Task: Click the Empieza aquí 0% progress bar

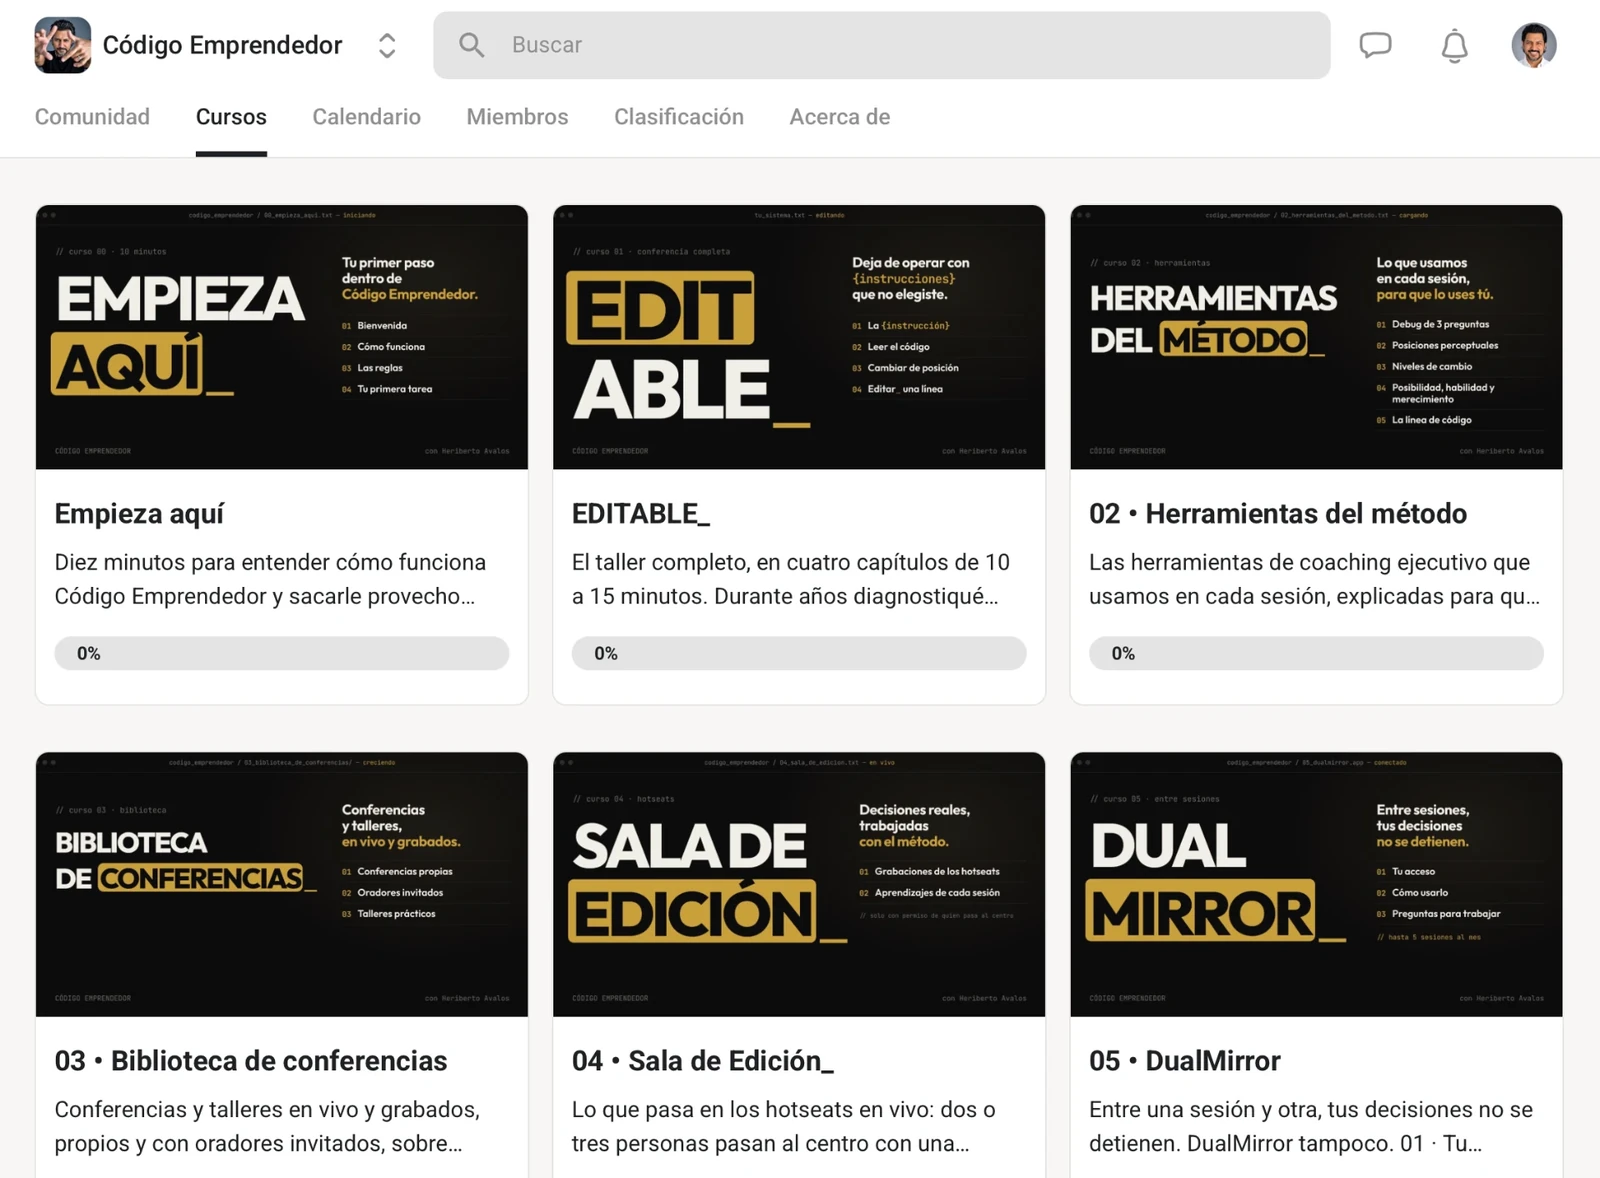Action: coord(282,653)
